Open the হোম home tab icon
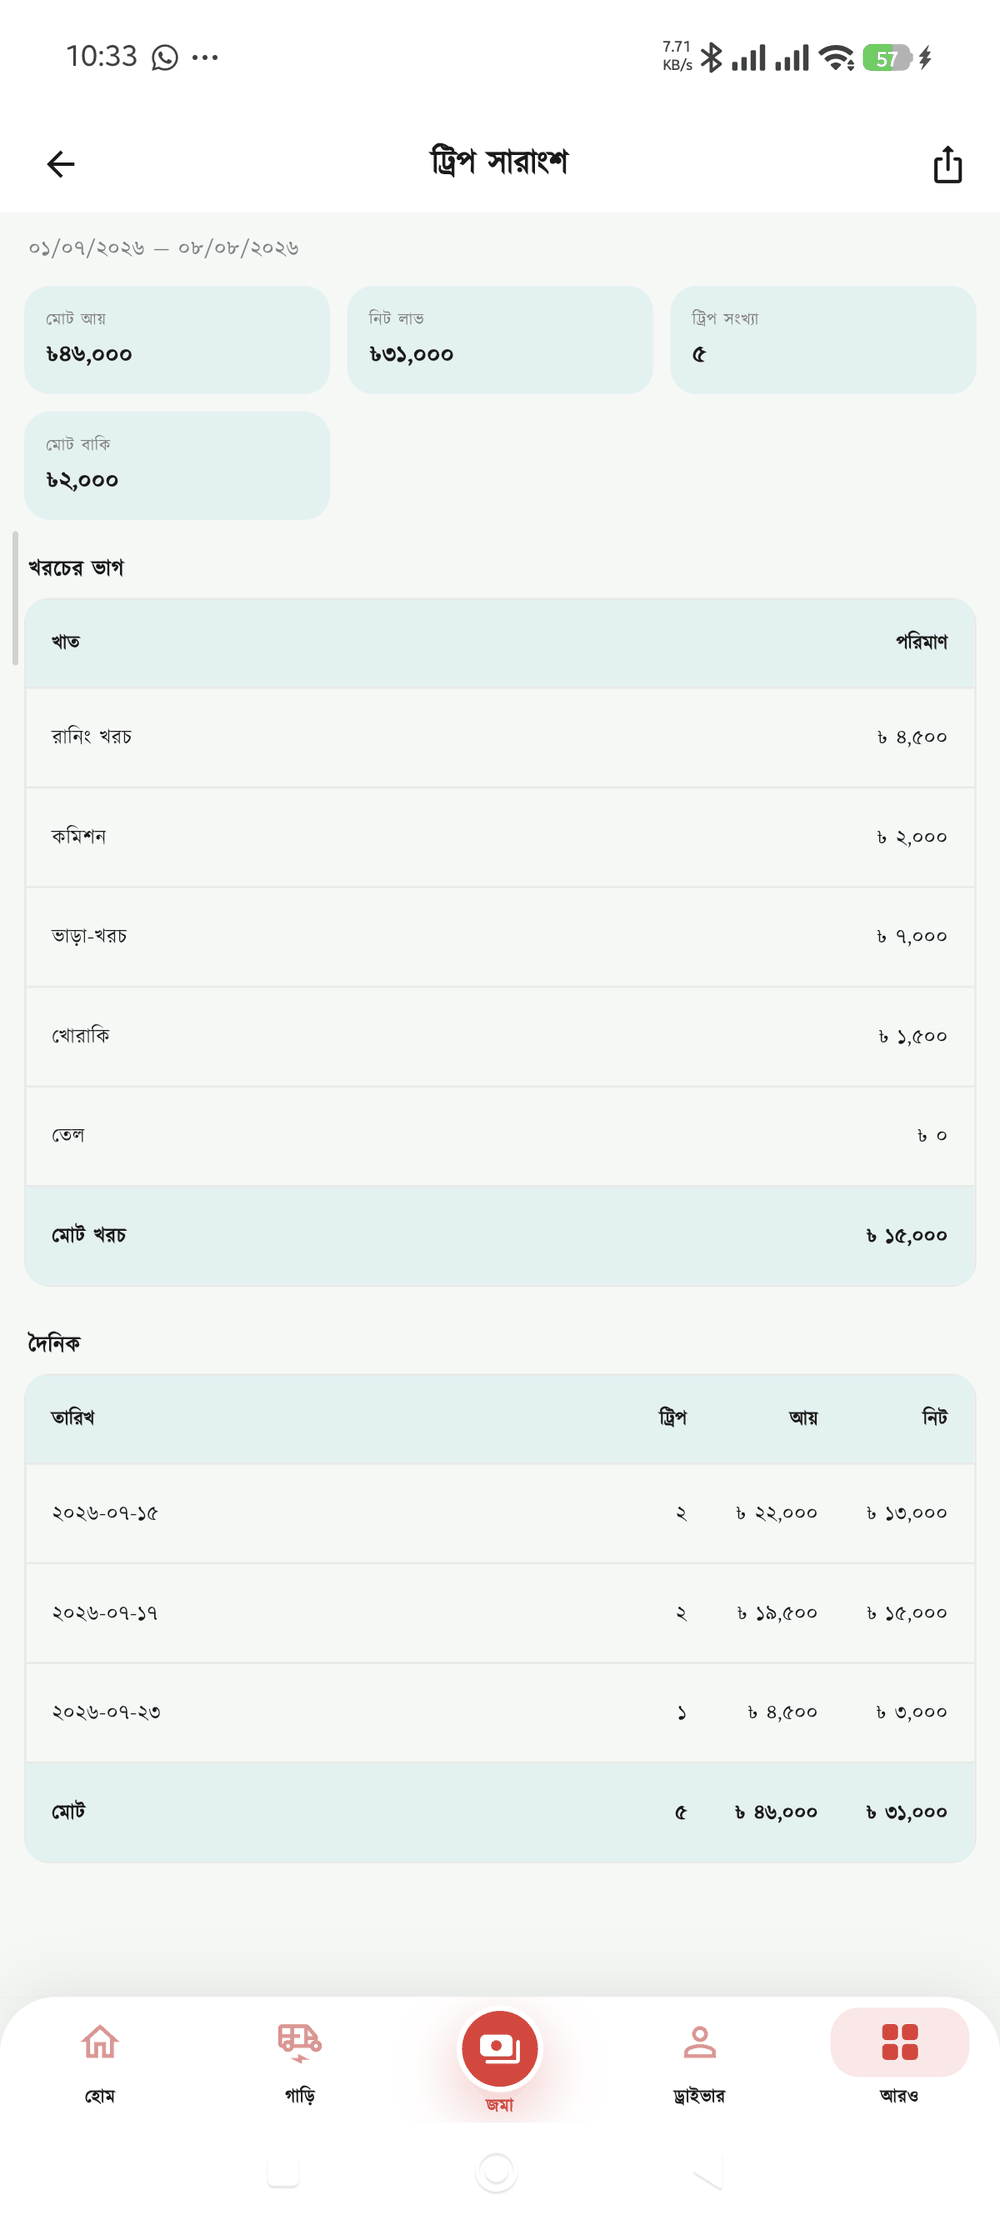 tap(100, 2041)
